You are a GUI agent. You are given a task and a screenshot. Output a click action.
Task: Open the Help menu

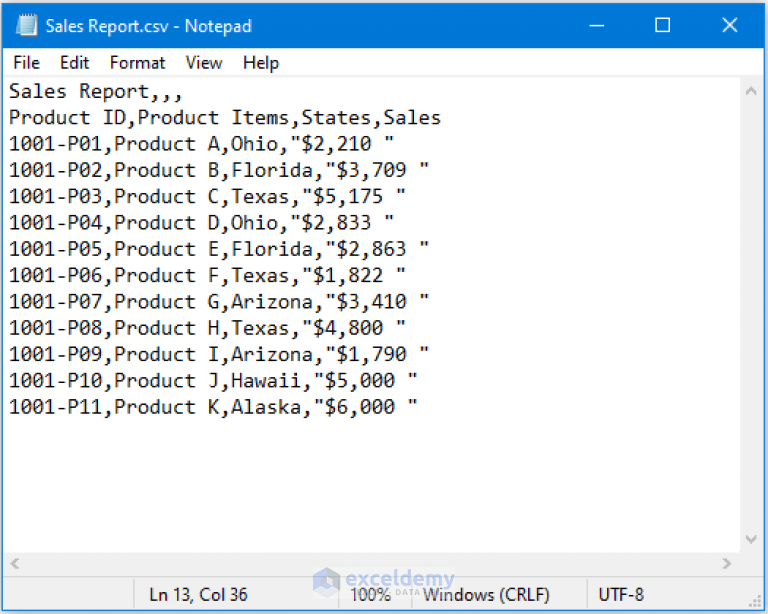pyautogui.click(x=261, y=63)
